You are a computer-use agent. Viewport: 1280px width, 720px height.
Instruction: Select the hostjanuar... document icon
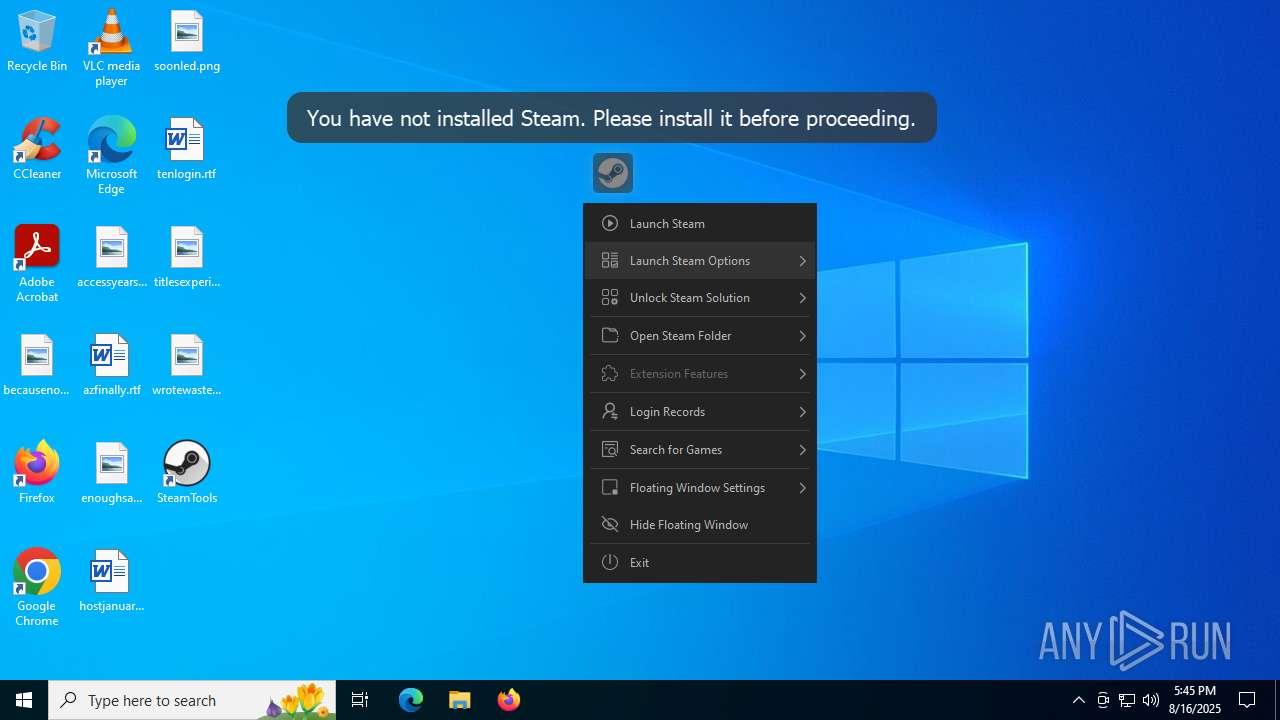(x=111, y=581)
